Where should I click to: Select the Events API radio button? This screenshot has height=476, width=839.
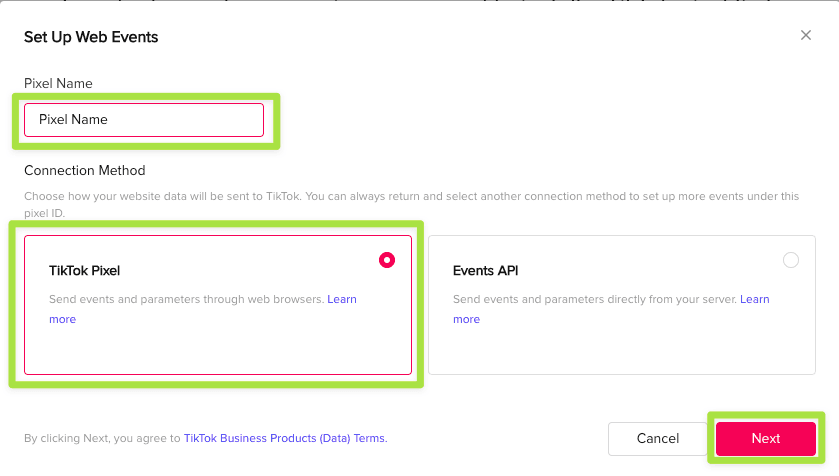[x=791, y=260]
